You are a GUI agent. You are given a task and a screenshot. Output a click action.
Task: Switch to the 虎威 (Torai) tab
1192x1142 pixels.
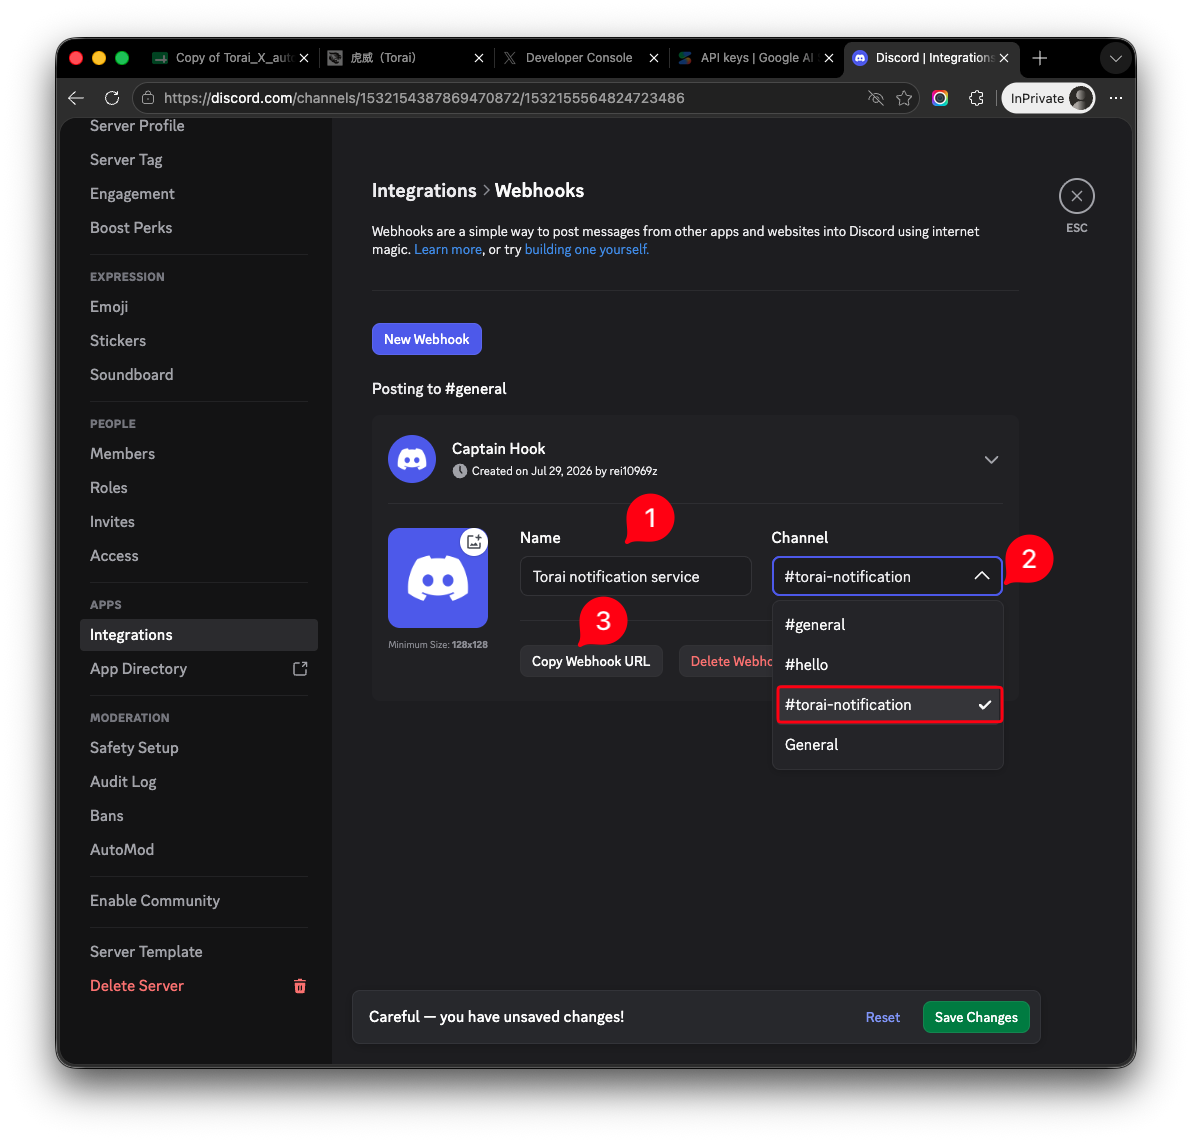tap(406, 58)
